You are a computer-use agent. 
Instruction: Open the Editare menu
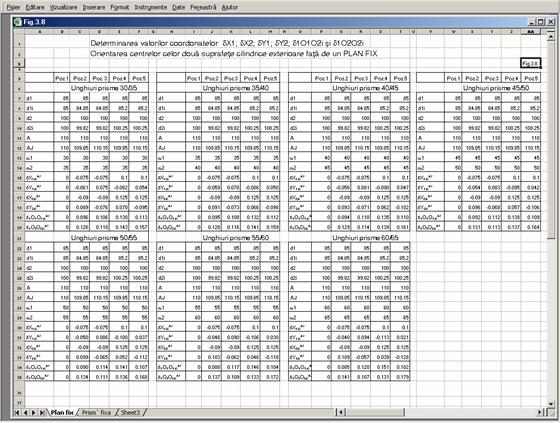35,7
